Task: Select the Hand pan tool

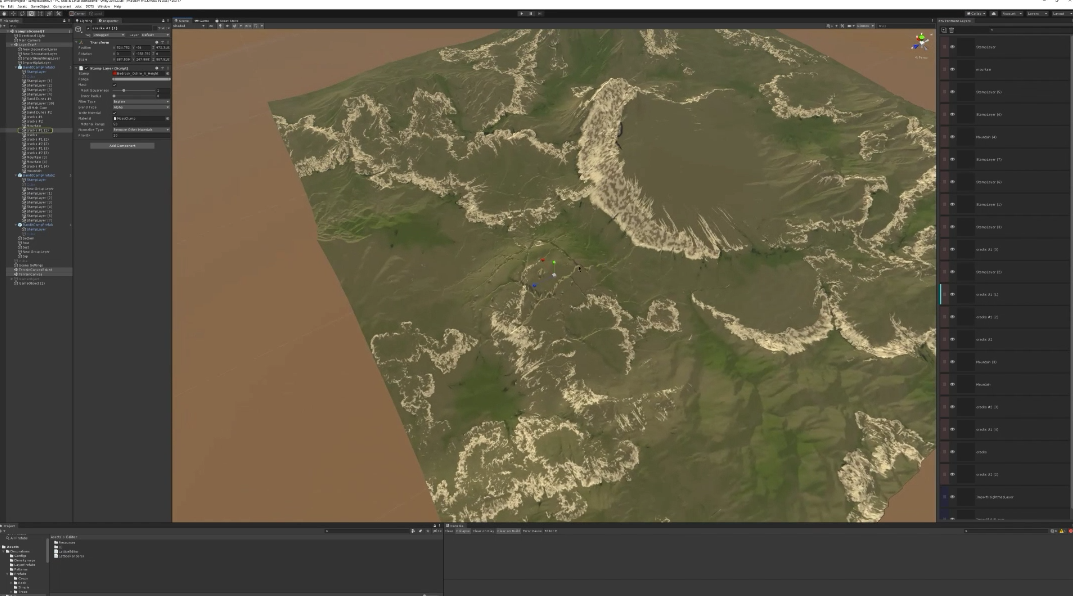Action: point(6,14)
